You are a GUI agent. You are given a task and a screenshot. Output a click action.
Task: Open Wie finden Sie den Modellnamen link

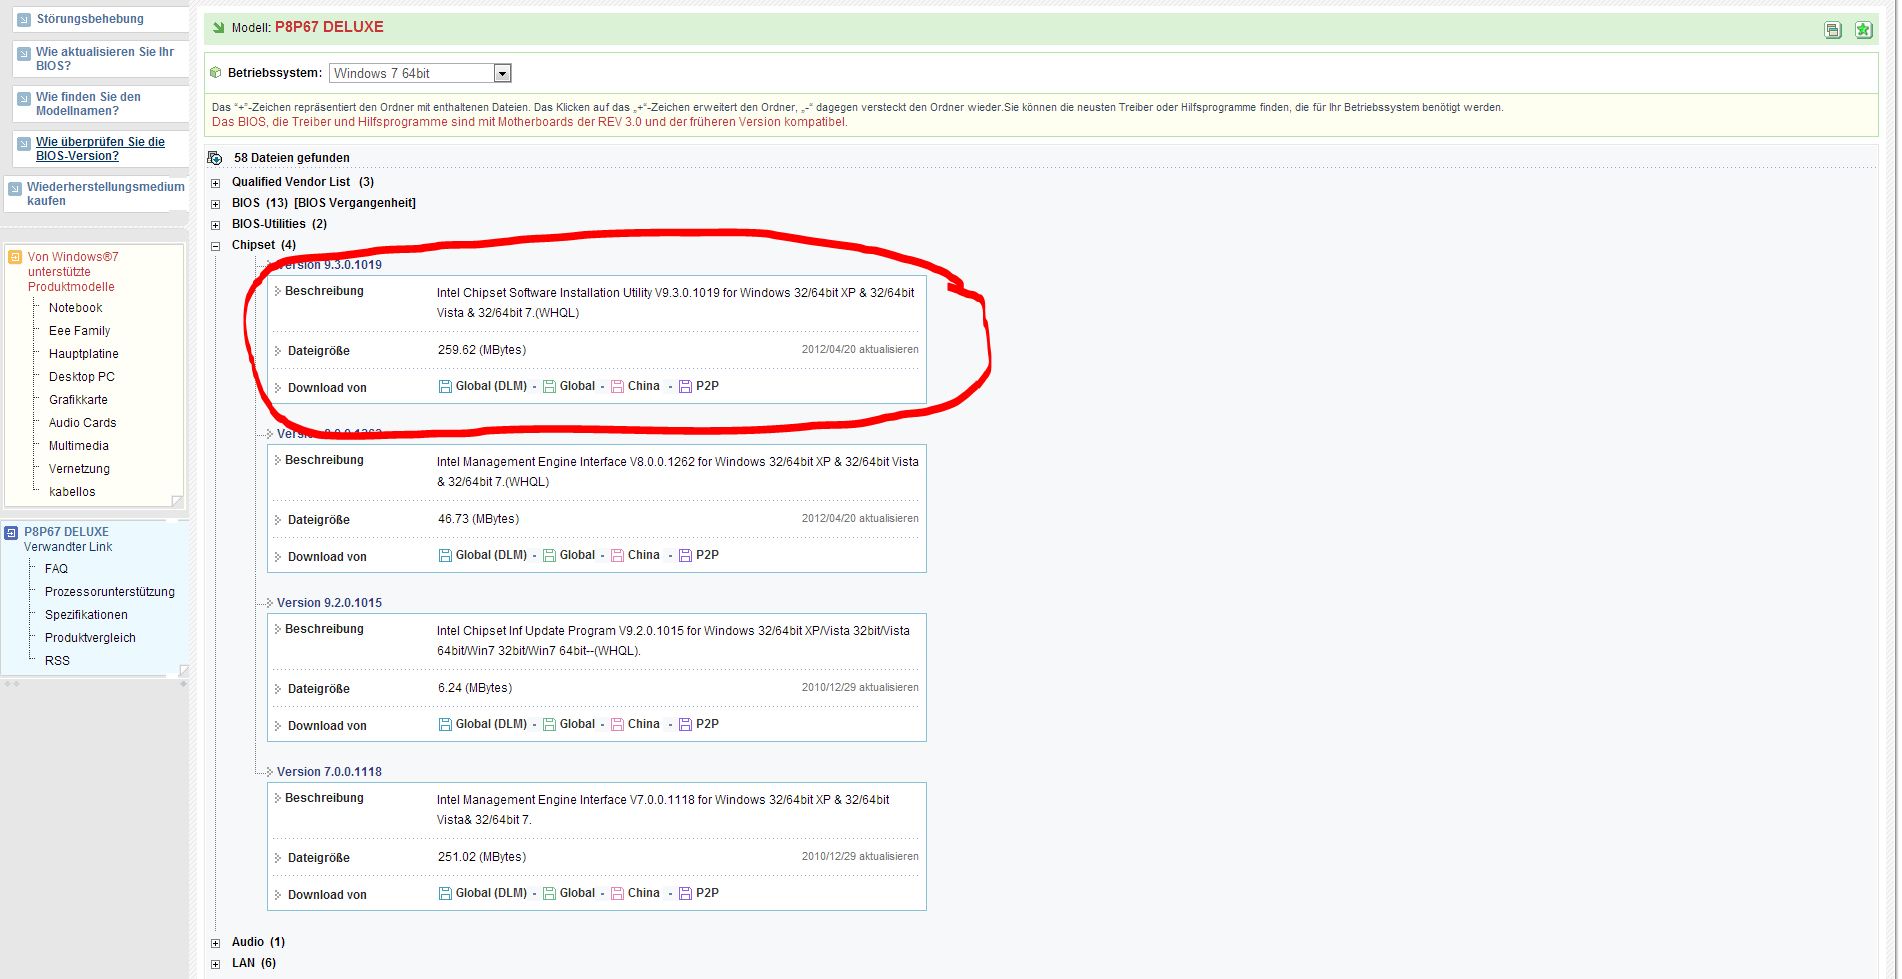(88, 104)
